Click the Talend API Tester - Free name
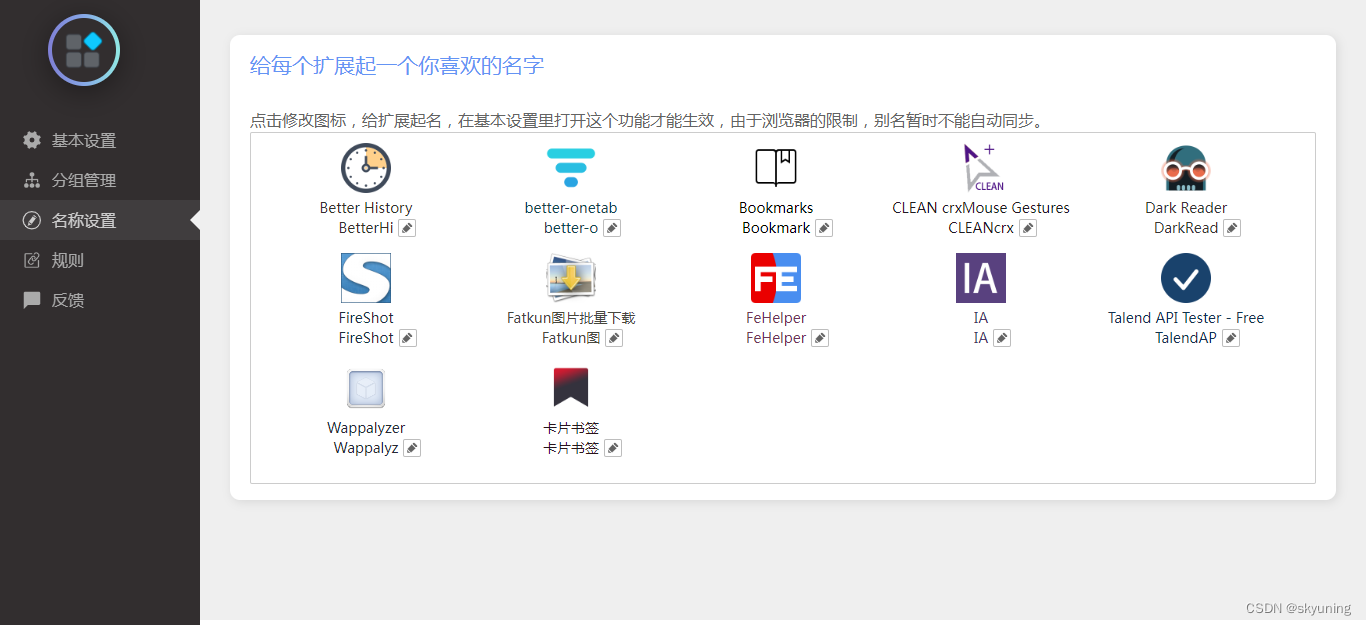The width and height of the screenshot is (1366, 625). (x=1186, y=318)
